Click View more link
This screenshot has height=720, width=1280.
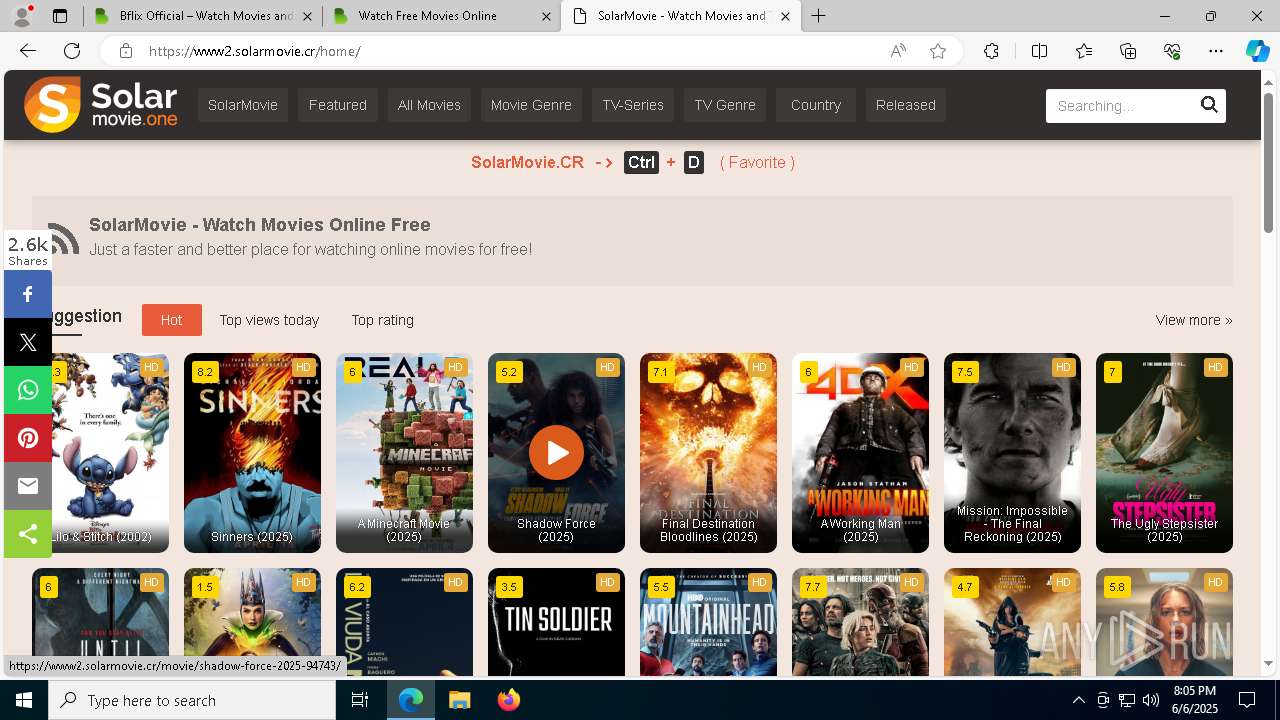[1194, 320]
